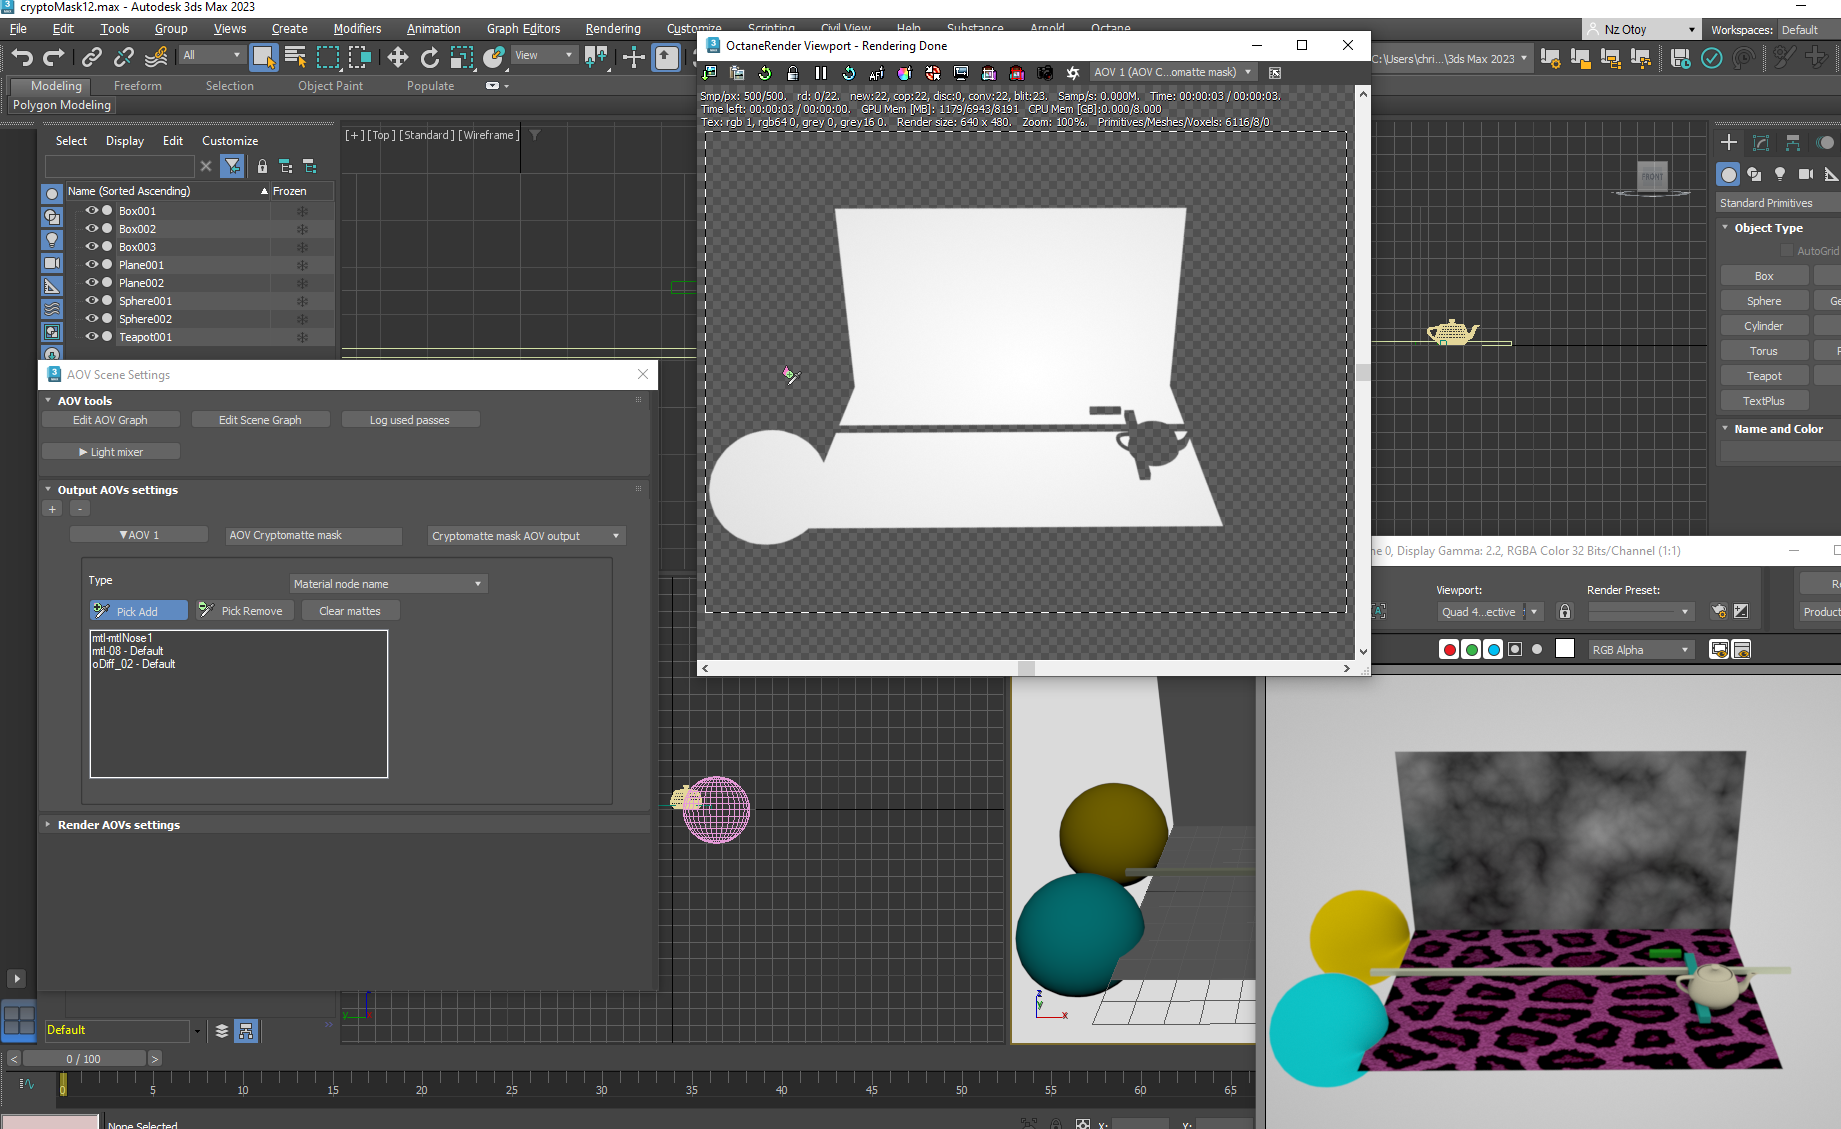This screenshot has height=1129, width=1841.
Task: Open Cryptomatte mask AOV output dropdown
Action: 527,536
